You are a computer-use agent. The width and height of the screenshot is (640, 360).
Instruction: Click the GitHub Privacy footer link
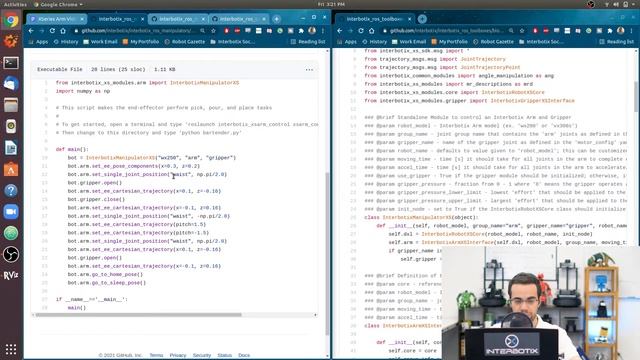178,356
